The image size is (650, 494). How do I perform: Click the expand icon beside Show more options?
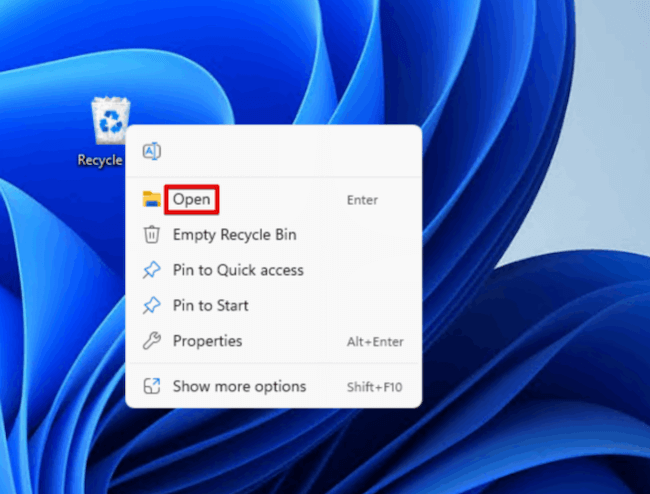click(x=152, y=386)
